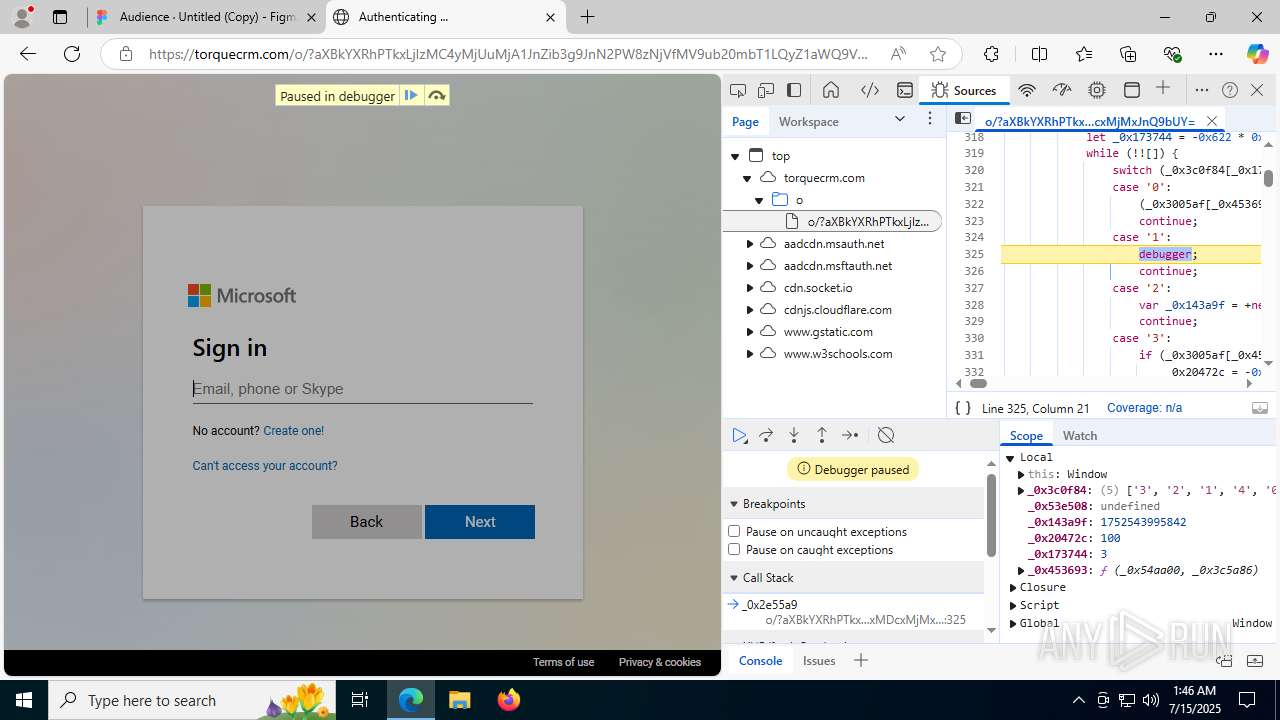Click browser address bar
This screenshot has height=720, width=1280.
508,54
